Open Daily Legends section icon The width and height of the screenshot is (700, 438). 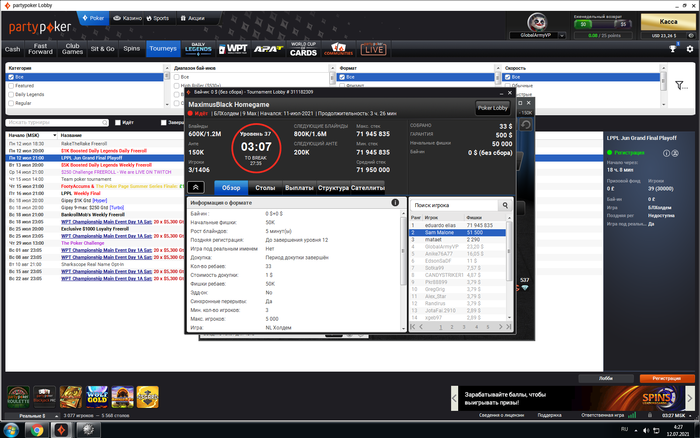(x=198, y=49)
